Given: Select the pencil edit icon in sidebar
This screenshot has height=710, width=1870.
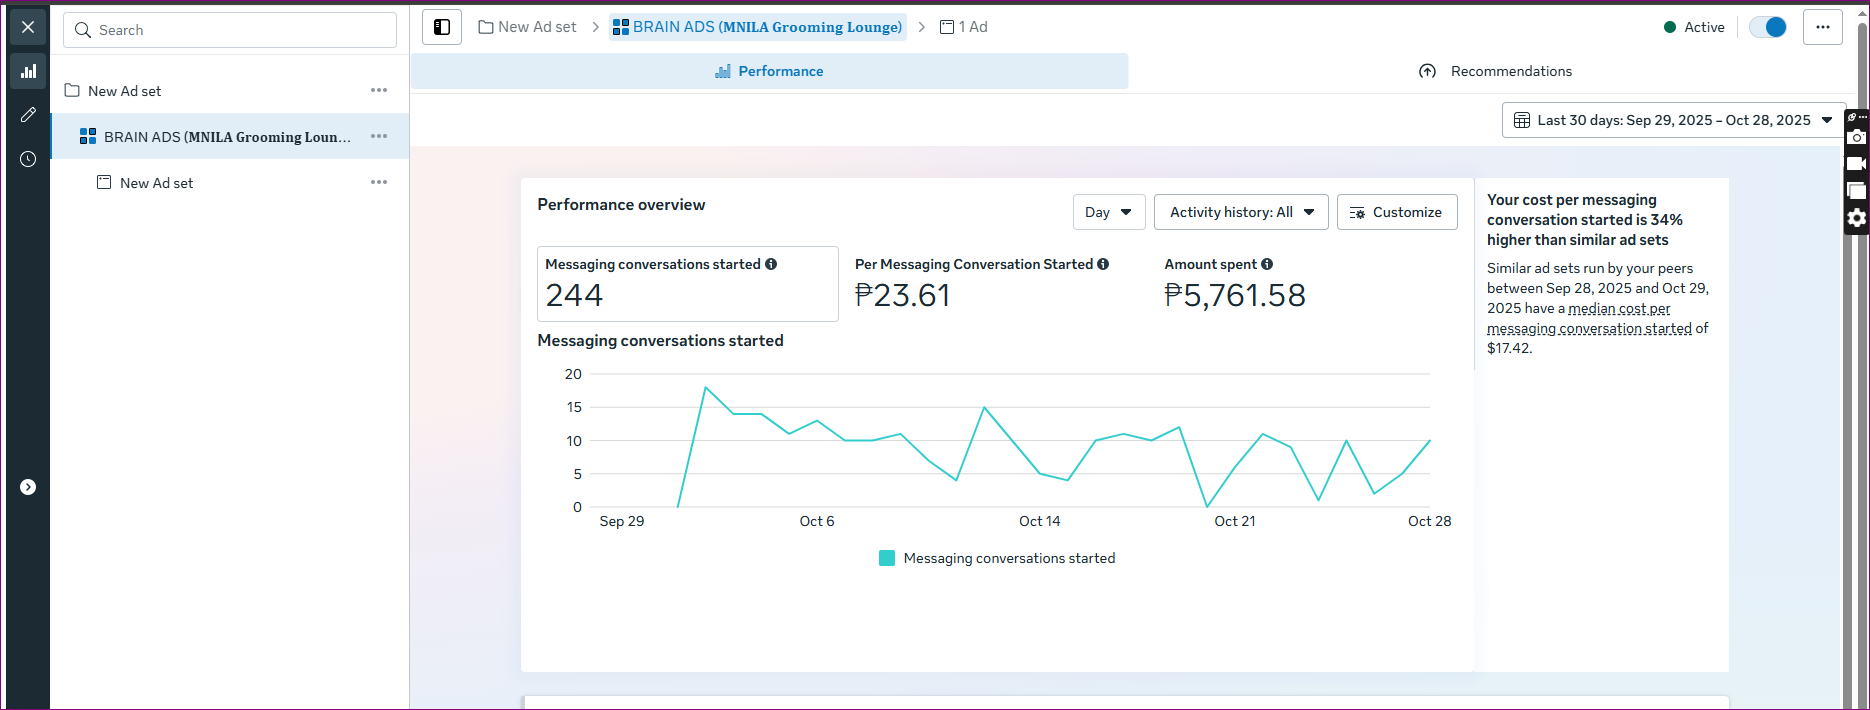Looking at the screenshot, I should pyautogui.click(x=28, y=115).
